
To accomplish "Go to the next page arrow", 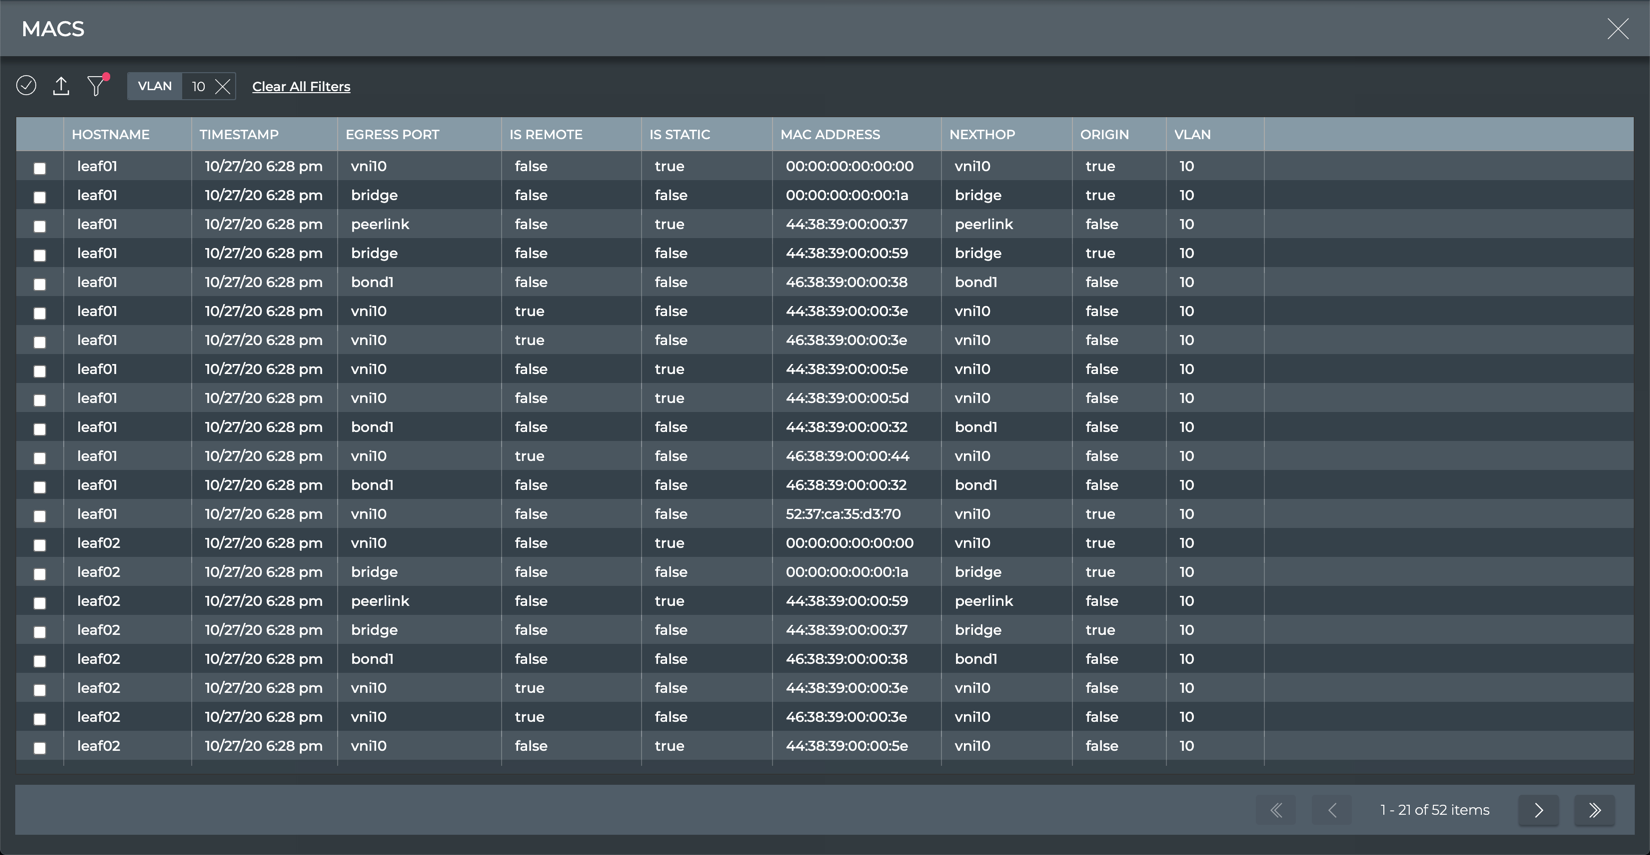I will click(x=1538, y=810).
